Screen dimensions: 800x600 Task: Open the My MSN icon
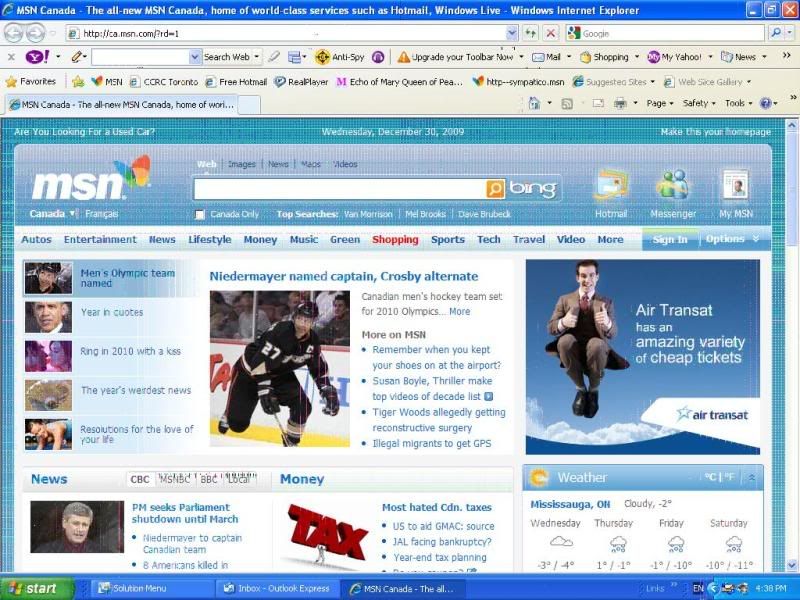click(736, 185)
